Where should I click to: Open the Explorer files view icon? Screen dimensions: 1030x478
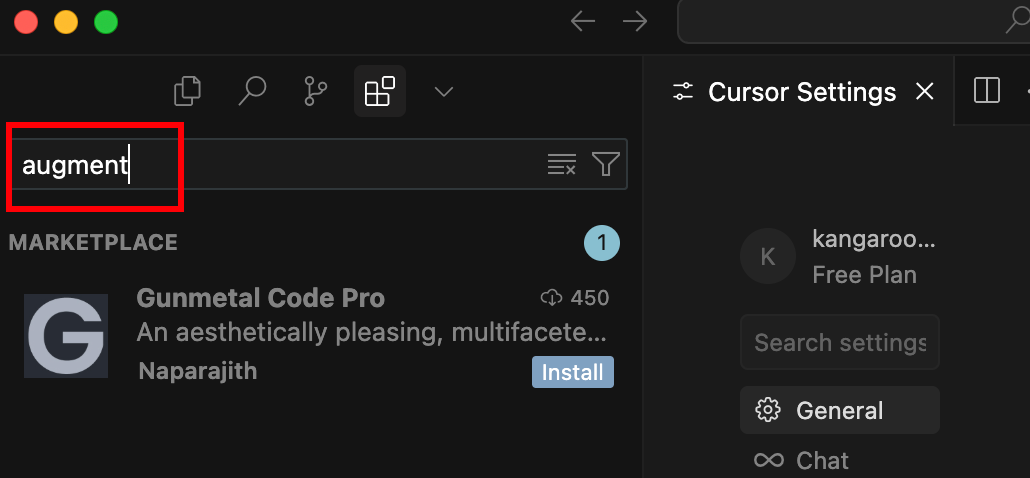187,91
